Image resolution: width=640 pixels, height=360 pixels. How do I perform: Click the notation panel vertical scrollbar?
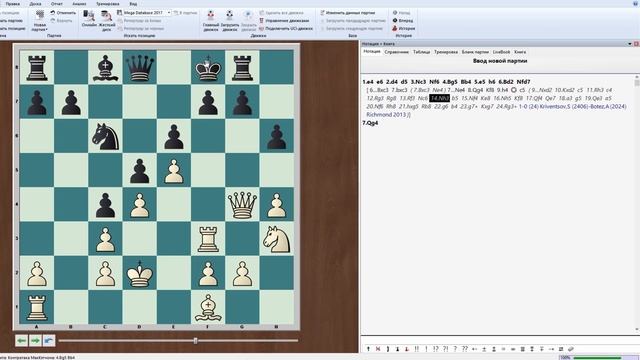pos(637,204)
